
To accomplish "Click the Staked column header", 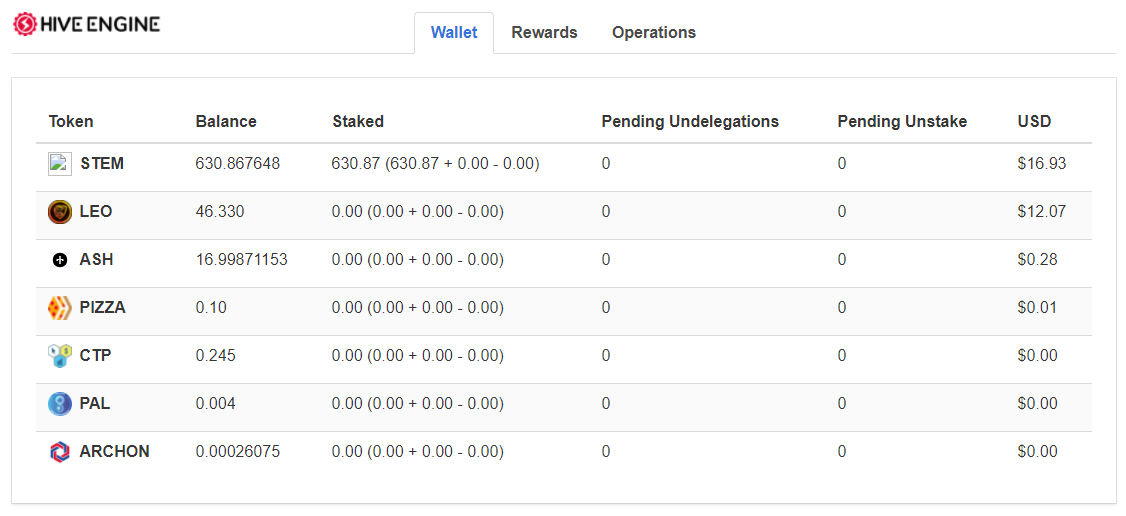I will (358, 121).
